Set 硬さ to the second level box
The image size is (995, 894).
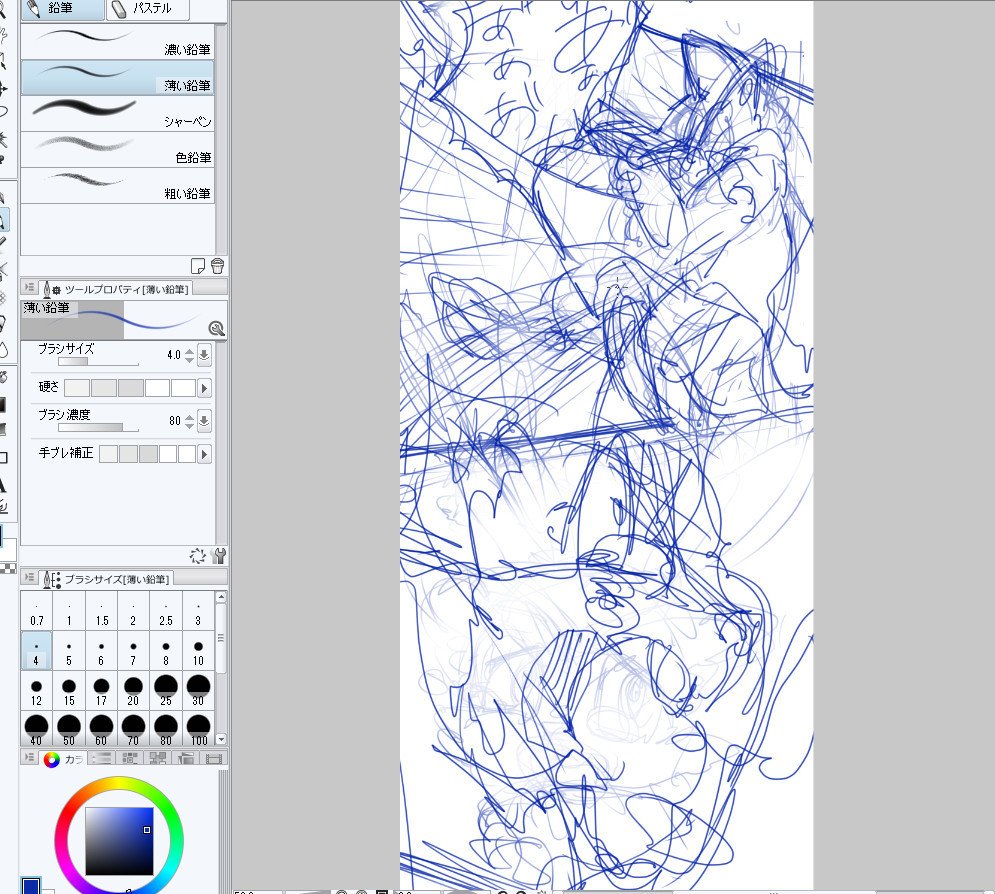pyautogui.click(x=103, y=388)
